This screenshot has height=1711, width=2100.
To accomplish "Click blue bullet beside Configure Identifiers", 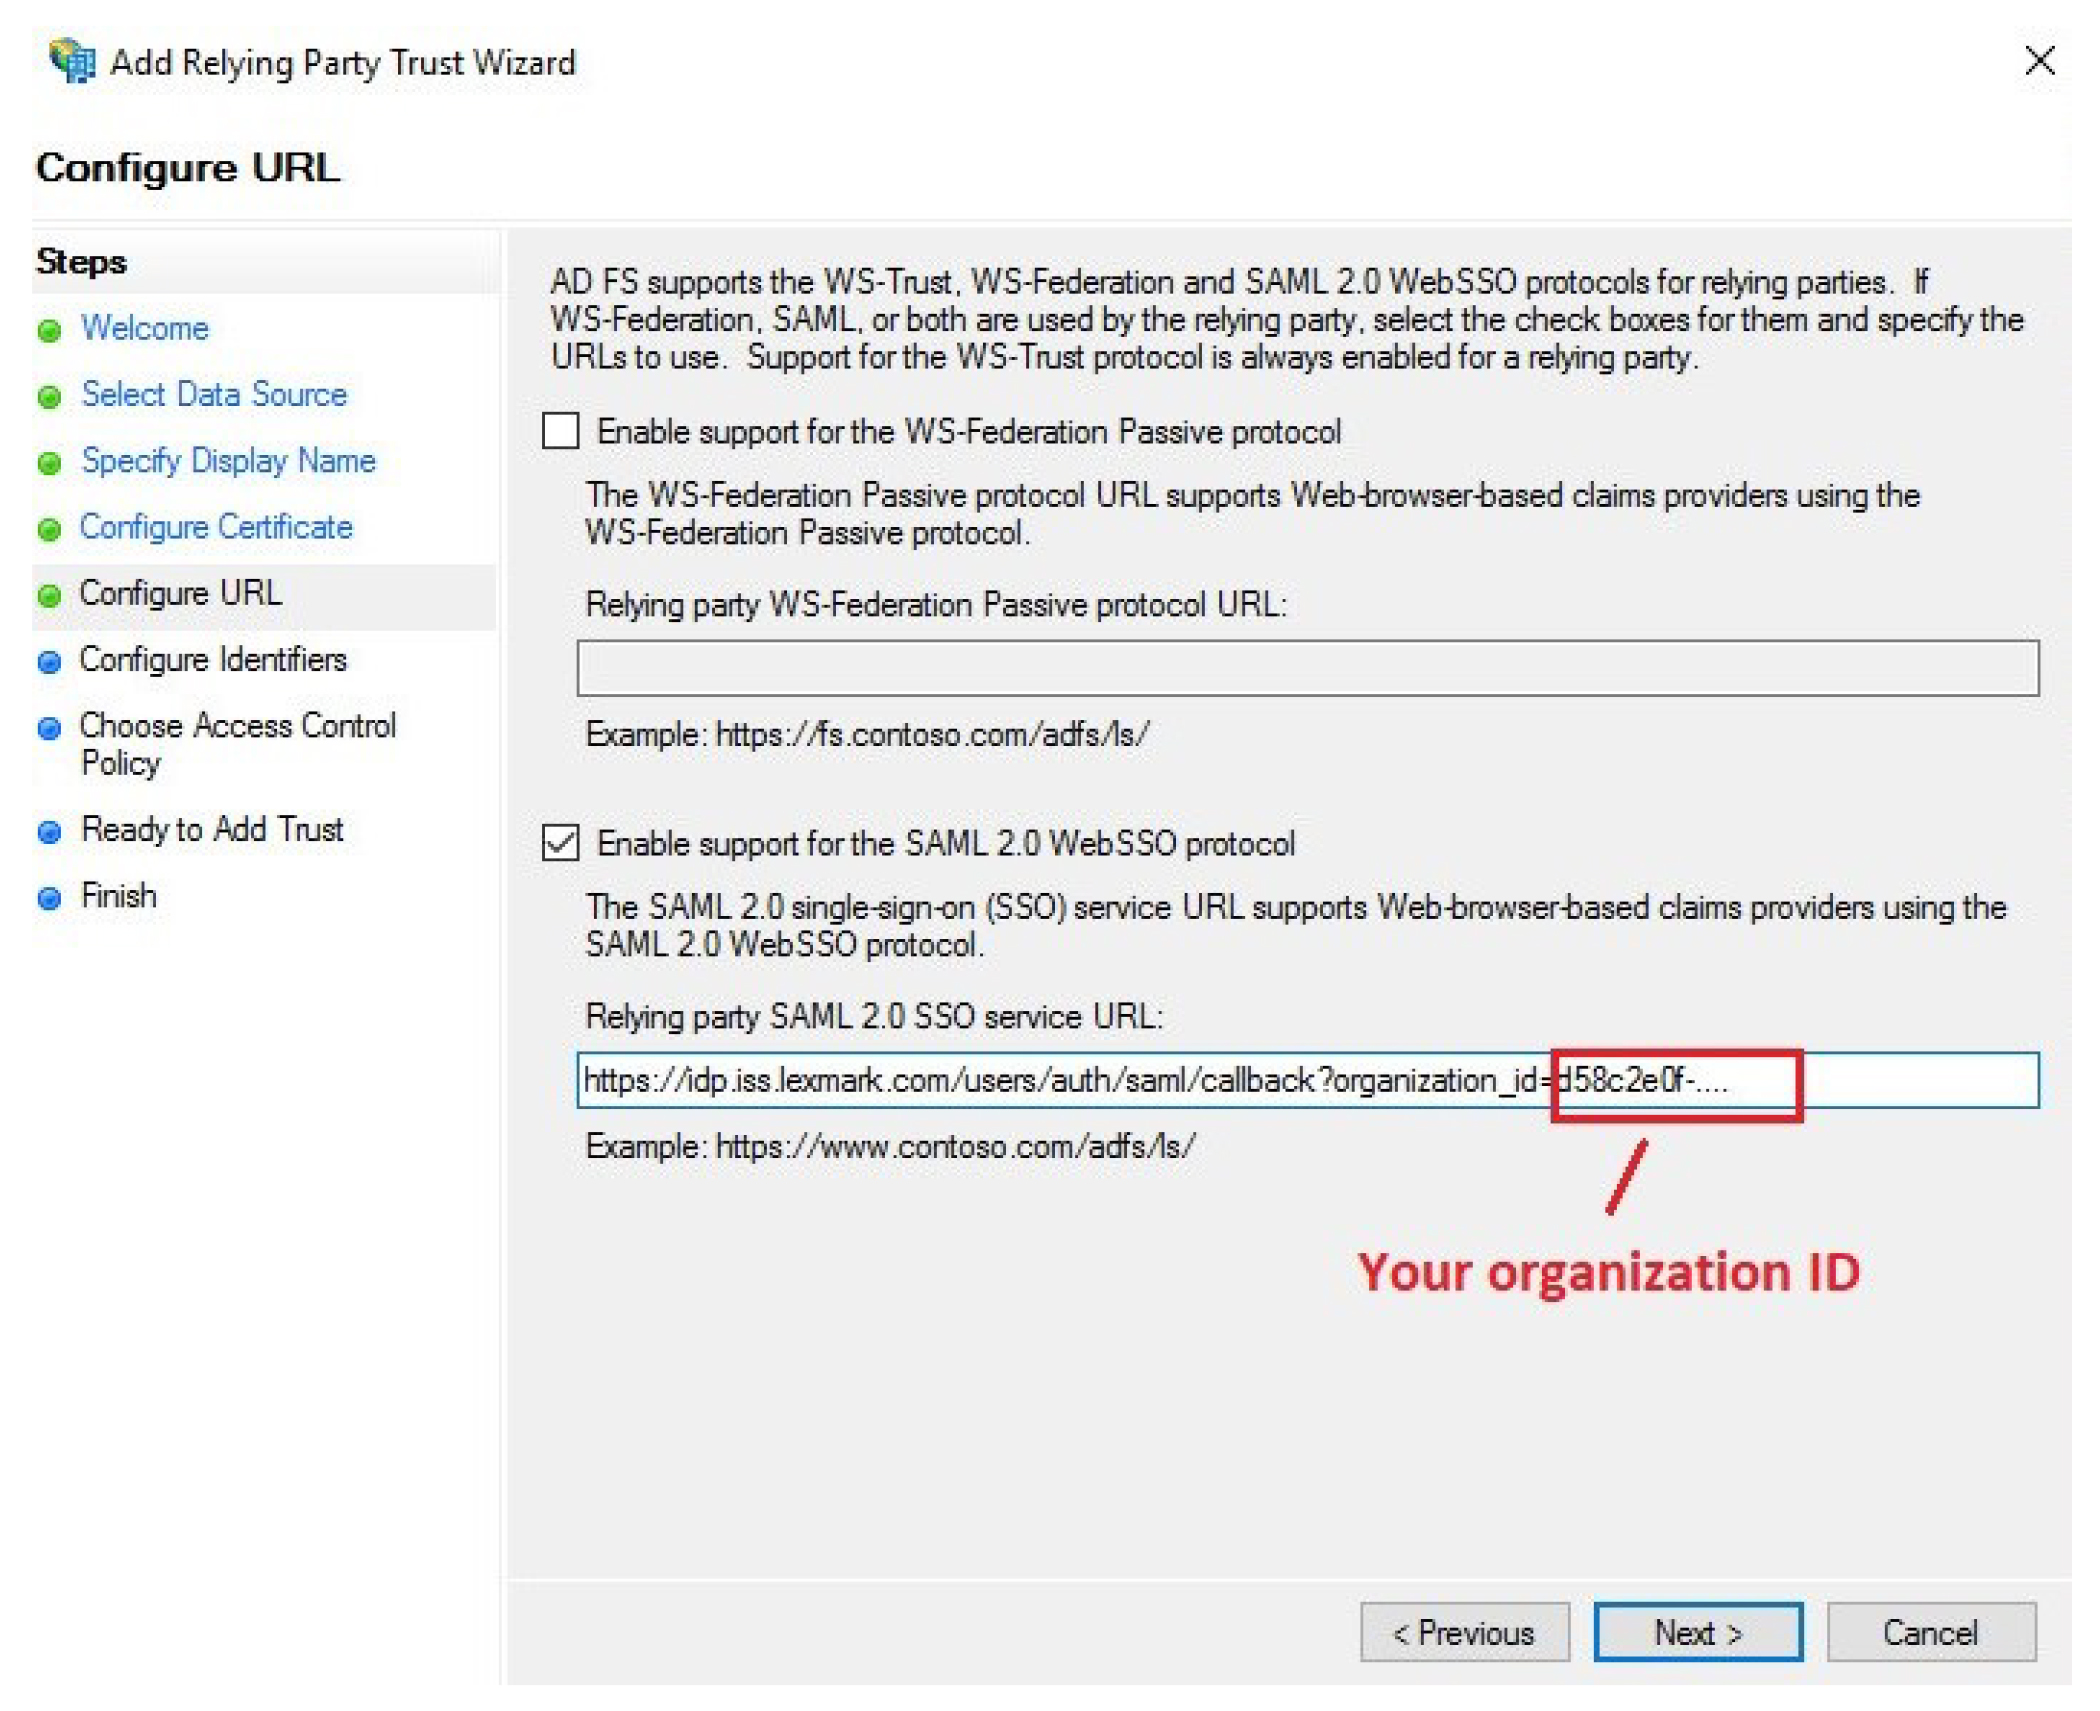I will [x=49, y=662].
